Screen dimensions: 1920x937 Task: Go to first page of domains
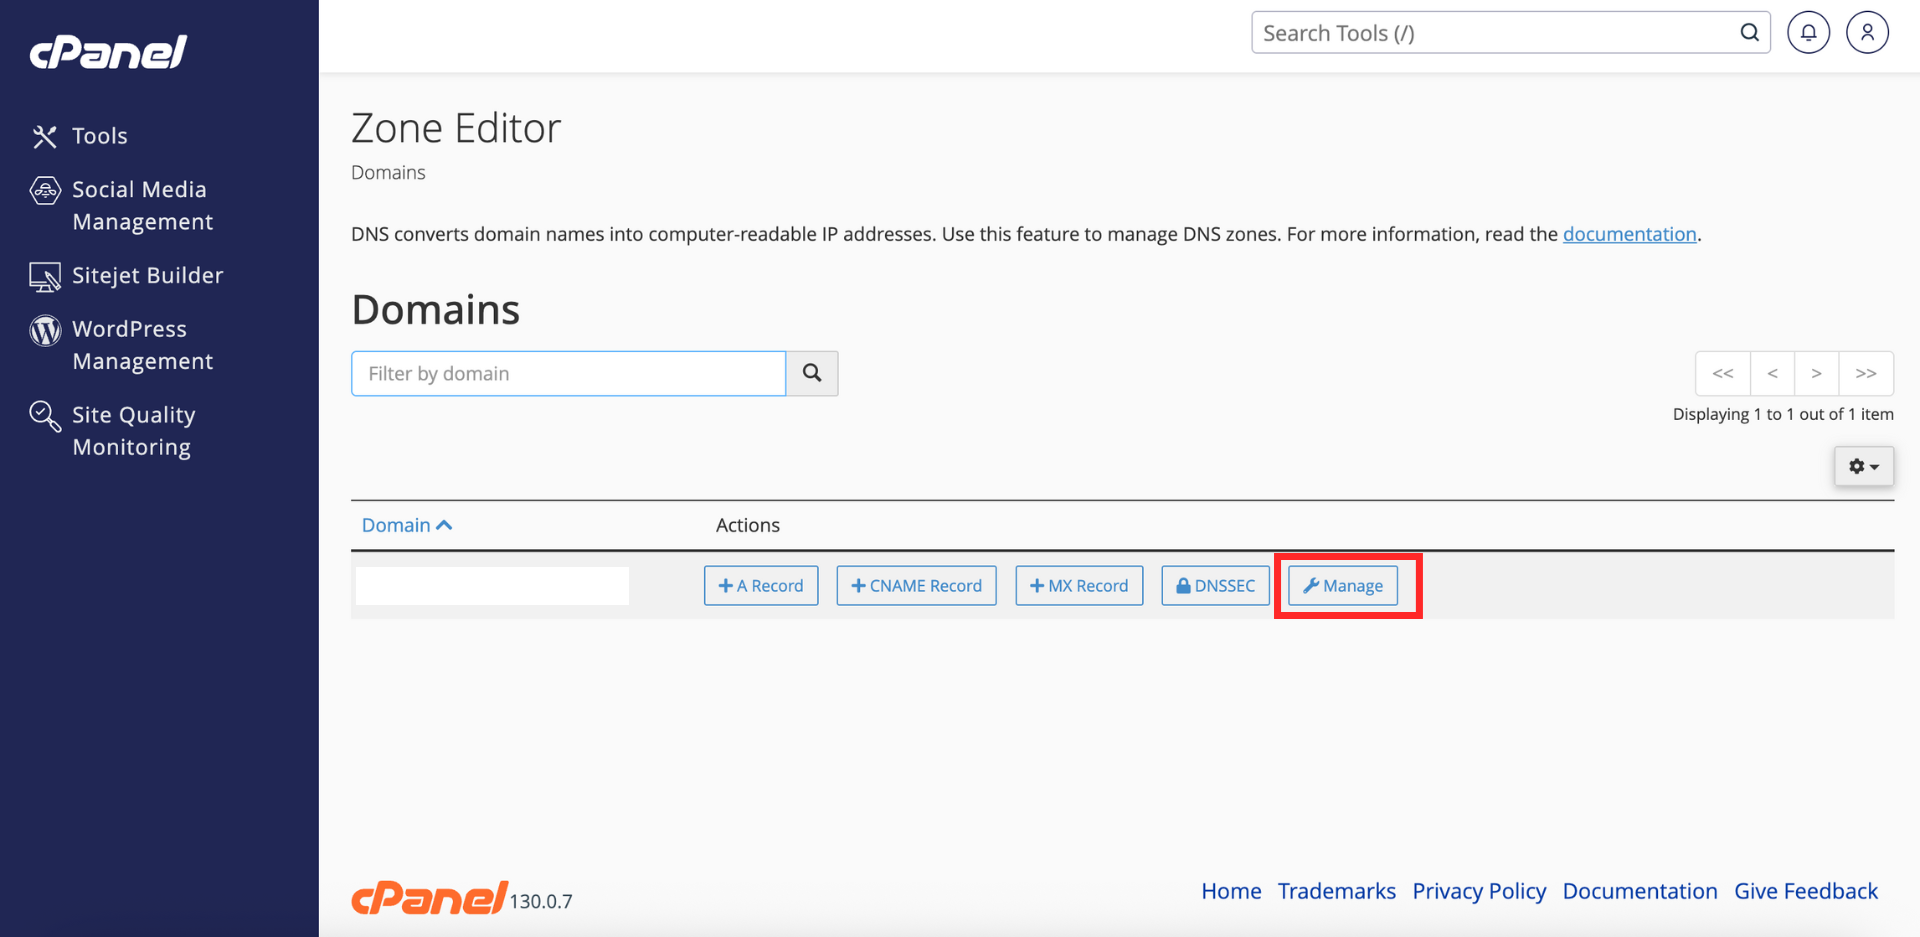point(1722,373)
